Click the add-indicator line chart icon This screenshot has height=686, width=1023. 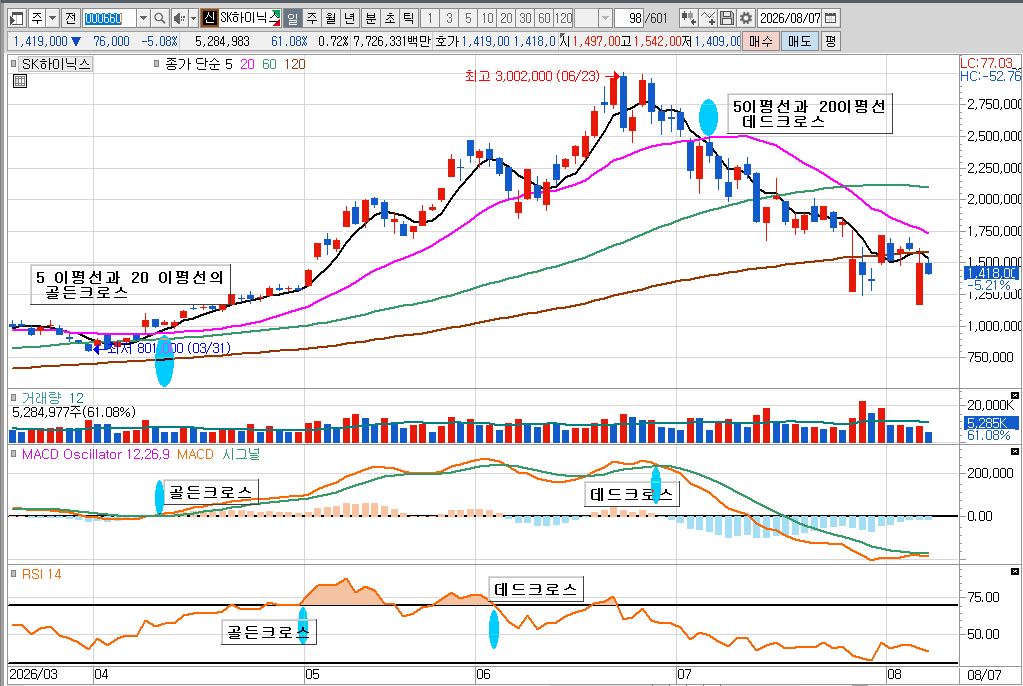(x=708, y=18)
